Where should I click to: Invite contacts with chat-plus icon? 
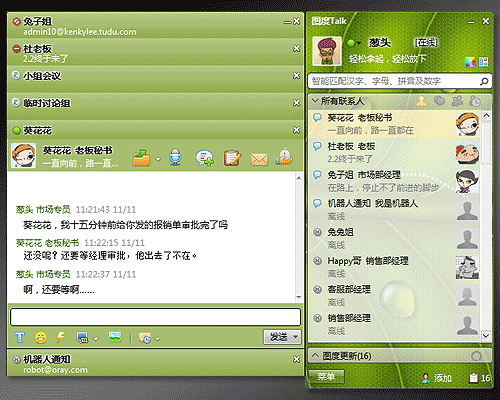coord(205,158)
